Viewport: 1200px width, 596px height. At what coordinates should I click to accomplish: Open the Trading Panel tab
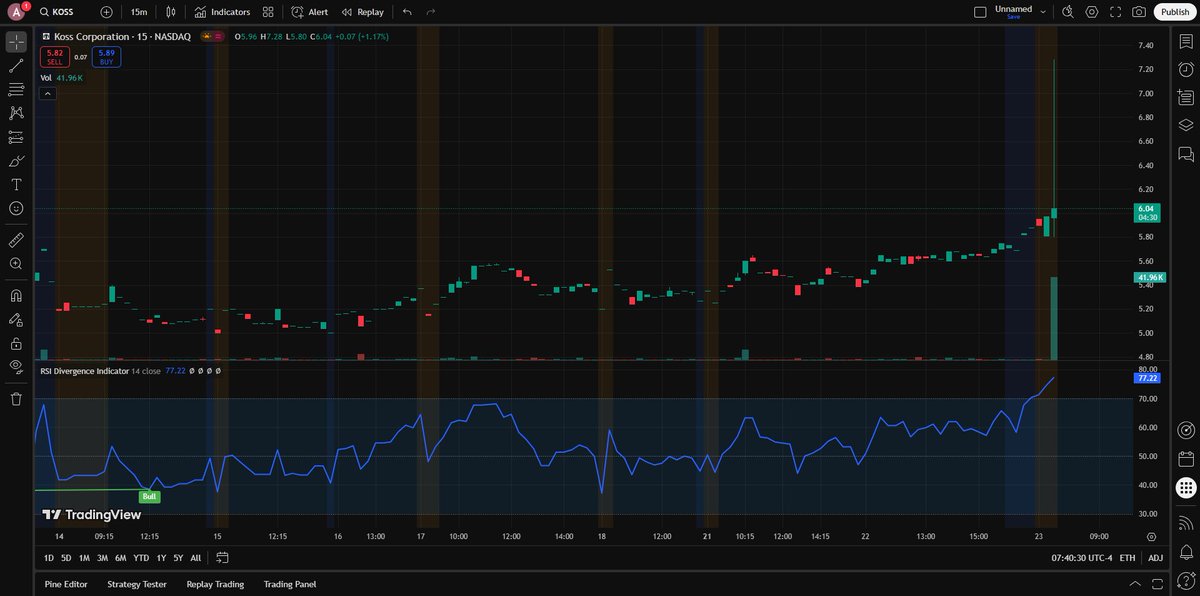pyautogui.click(x=290, y=584)
